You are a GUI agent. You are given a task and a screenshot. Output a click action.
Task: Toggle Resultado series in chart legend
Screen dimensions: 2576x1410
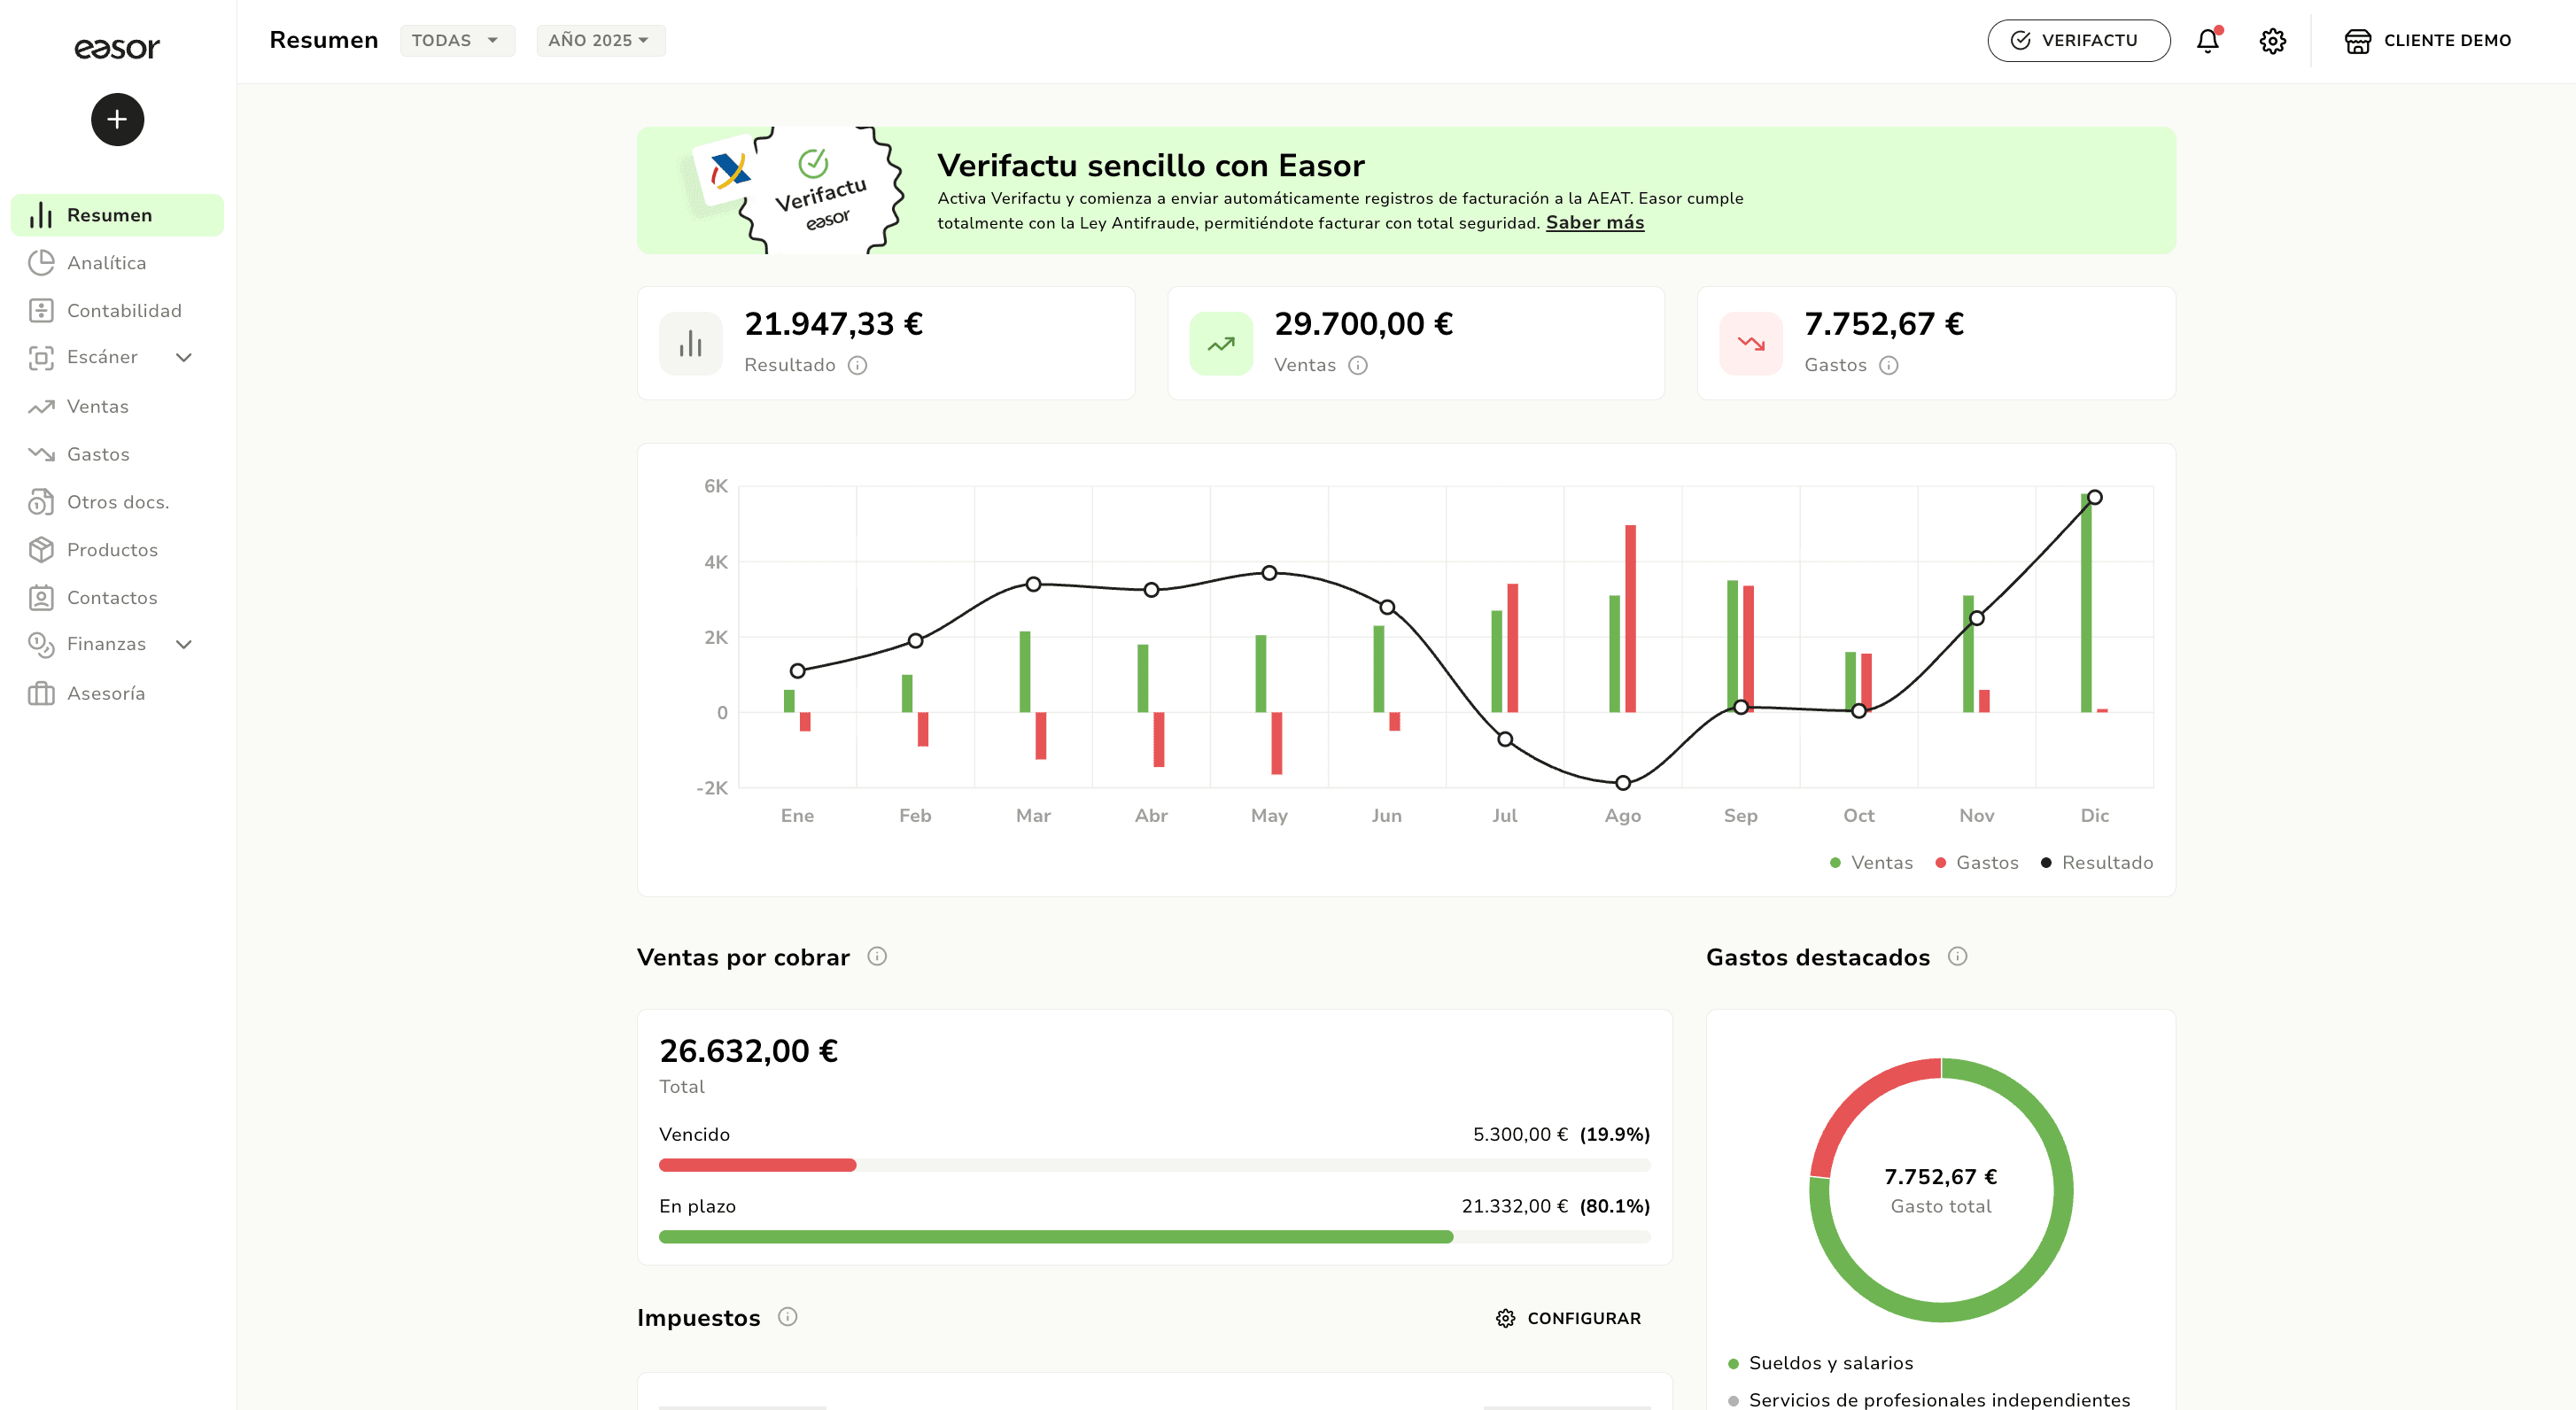(2097, 862)
